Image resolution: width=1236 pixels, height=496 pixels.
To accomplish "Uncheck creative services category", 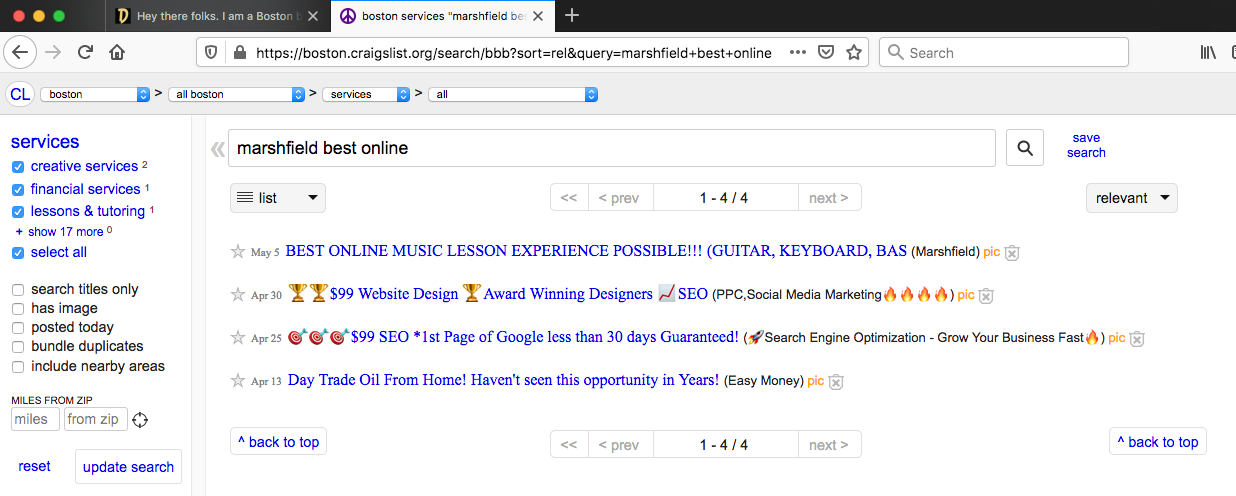I will click(18, 167).
